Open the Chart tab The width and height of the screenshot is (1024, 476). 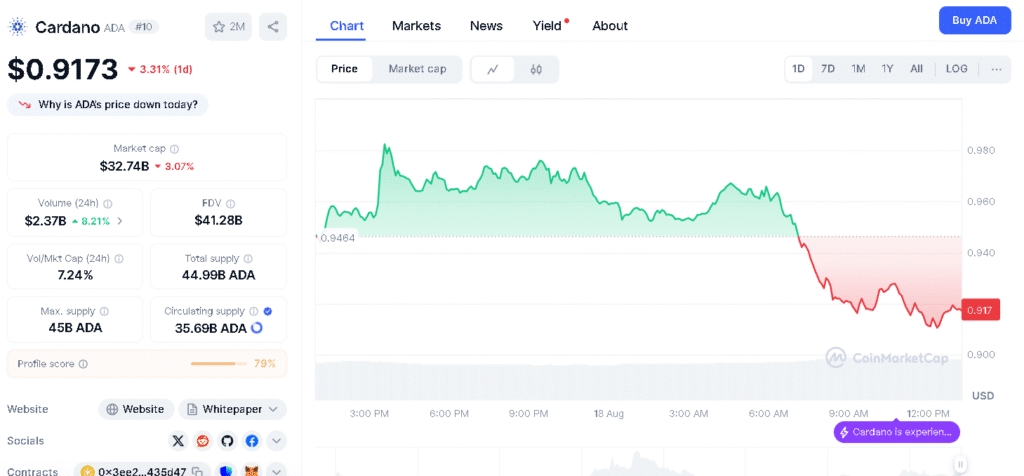coord(347,26)
